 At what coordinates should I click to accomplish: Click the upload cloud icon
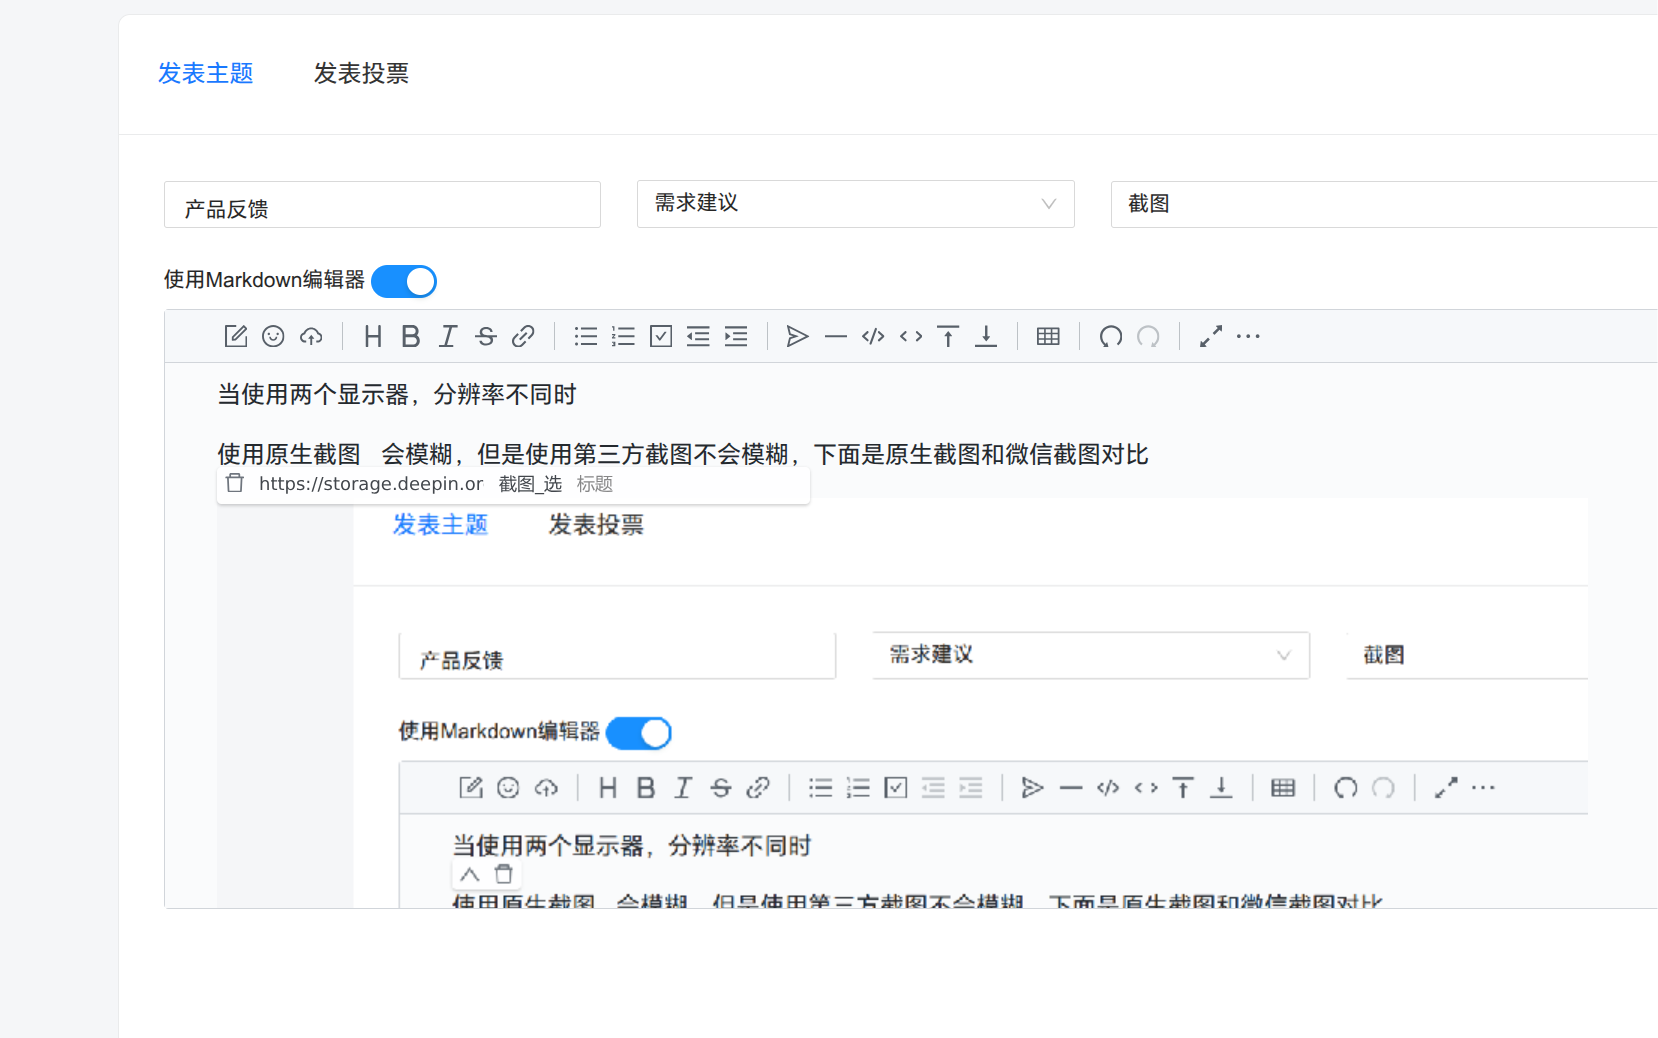pos(311,336)
